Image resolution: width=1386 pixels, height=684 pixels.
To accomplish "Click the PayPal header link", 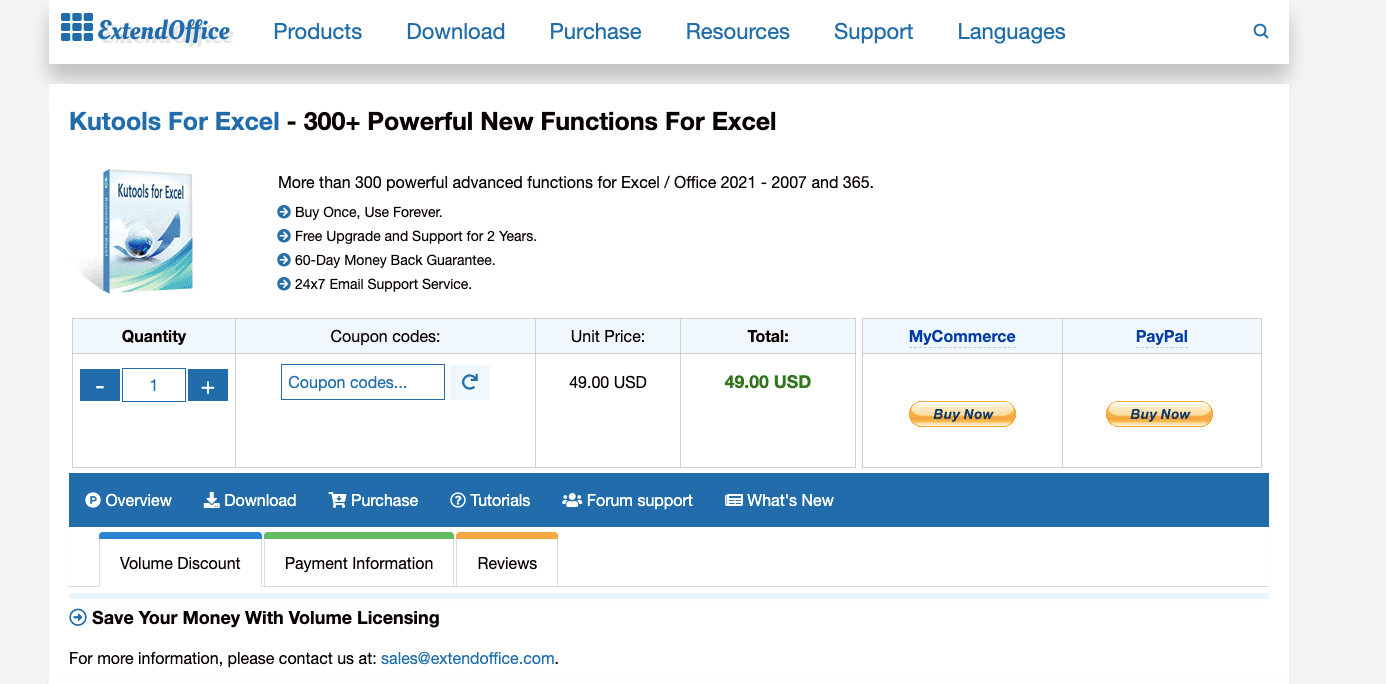I will click(x=1162, y=337).
